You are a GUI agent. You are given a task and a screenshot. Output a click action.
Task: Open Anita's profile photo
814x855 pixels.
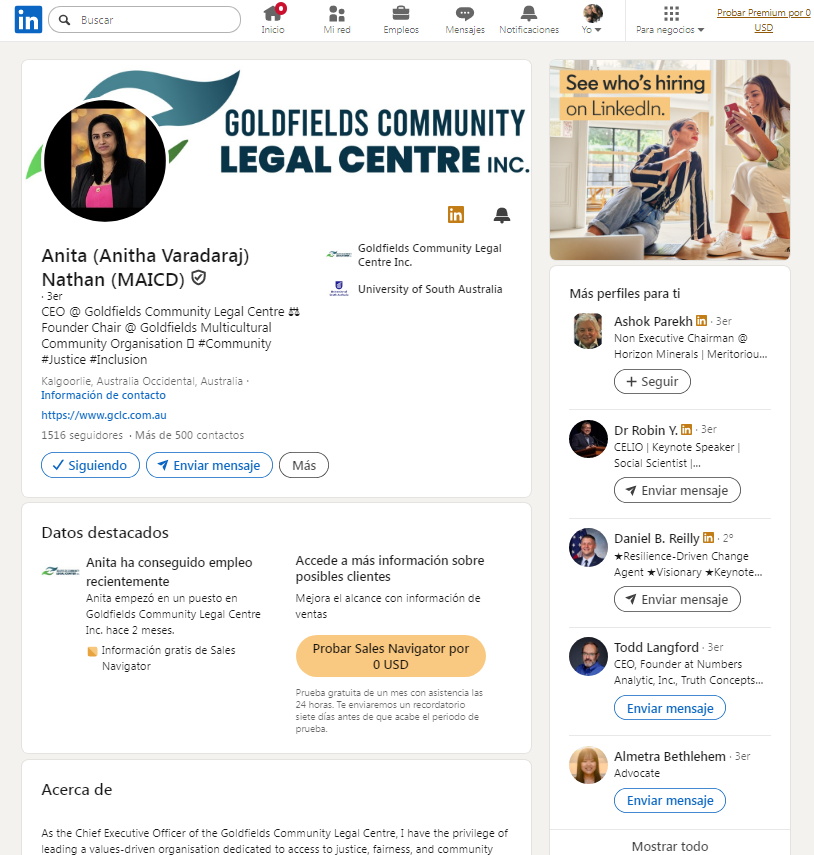(x=105, y=161)
